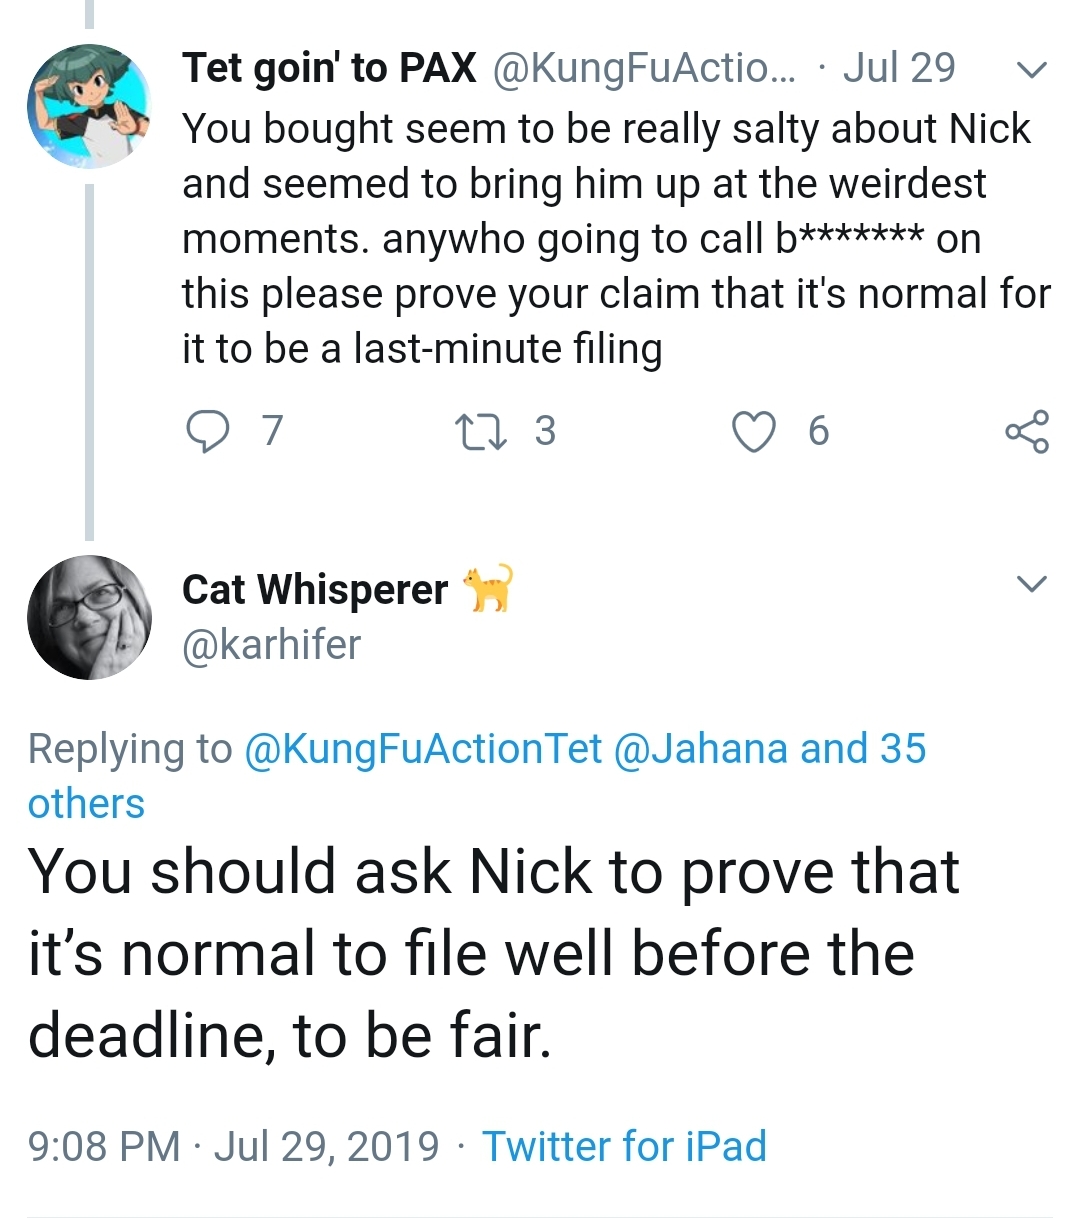Click the cat emoji beside Cat Whisperer

point(487,588)
